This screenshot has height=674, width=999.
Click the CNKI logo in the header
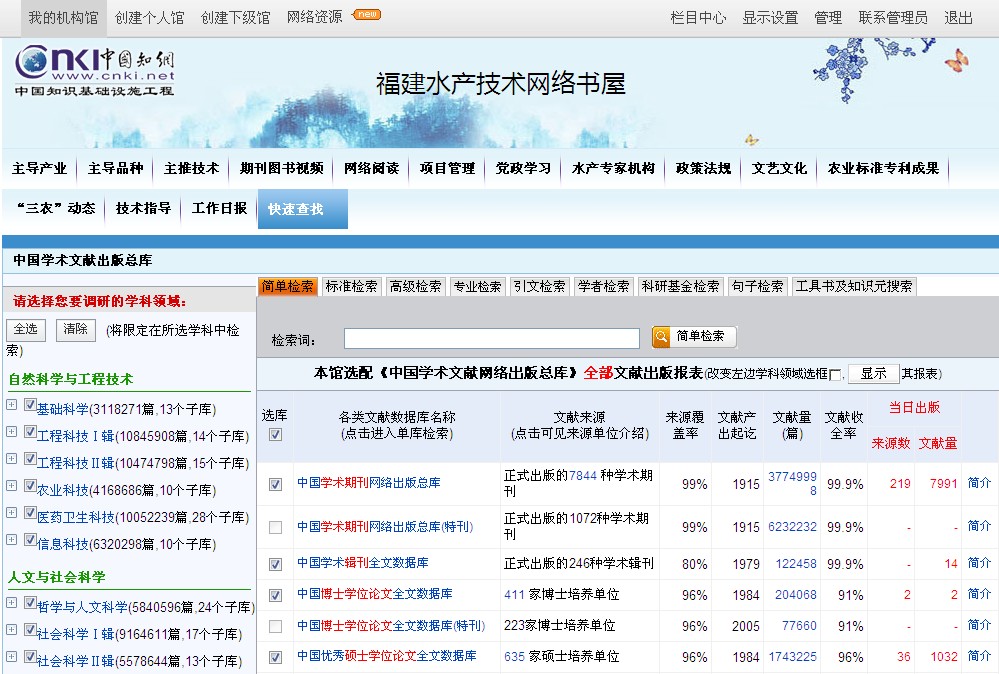click(x=94, y=70)
